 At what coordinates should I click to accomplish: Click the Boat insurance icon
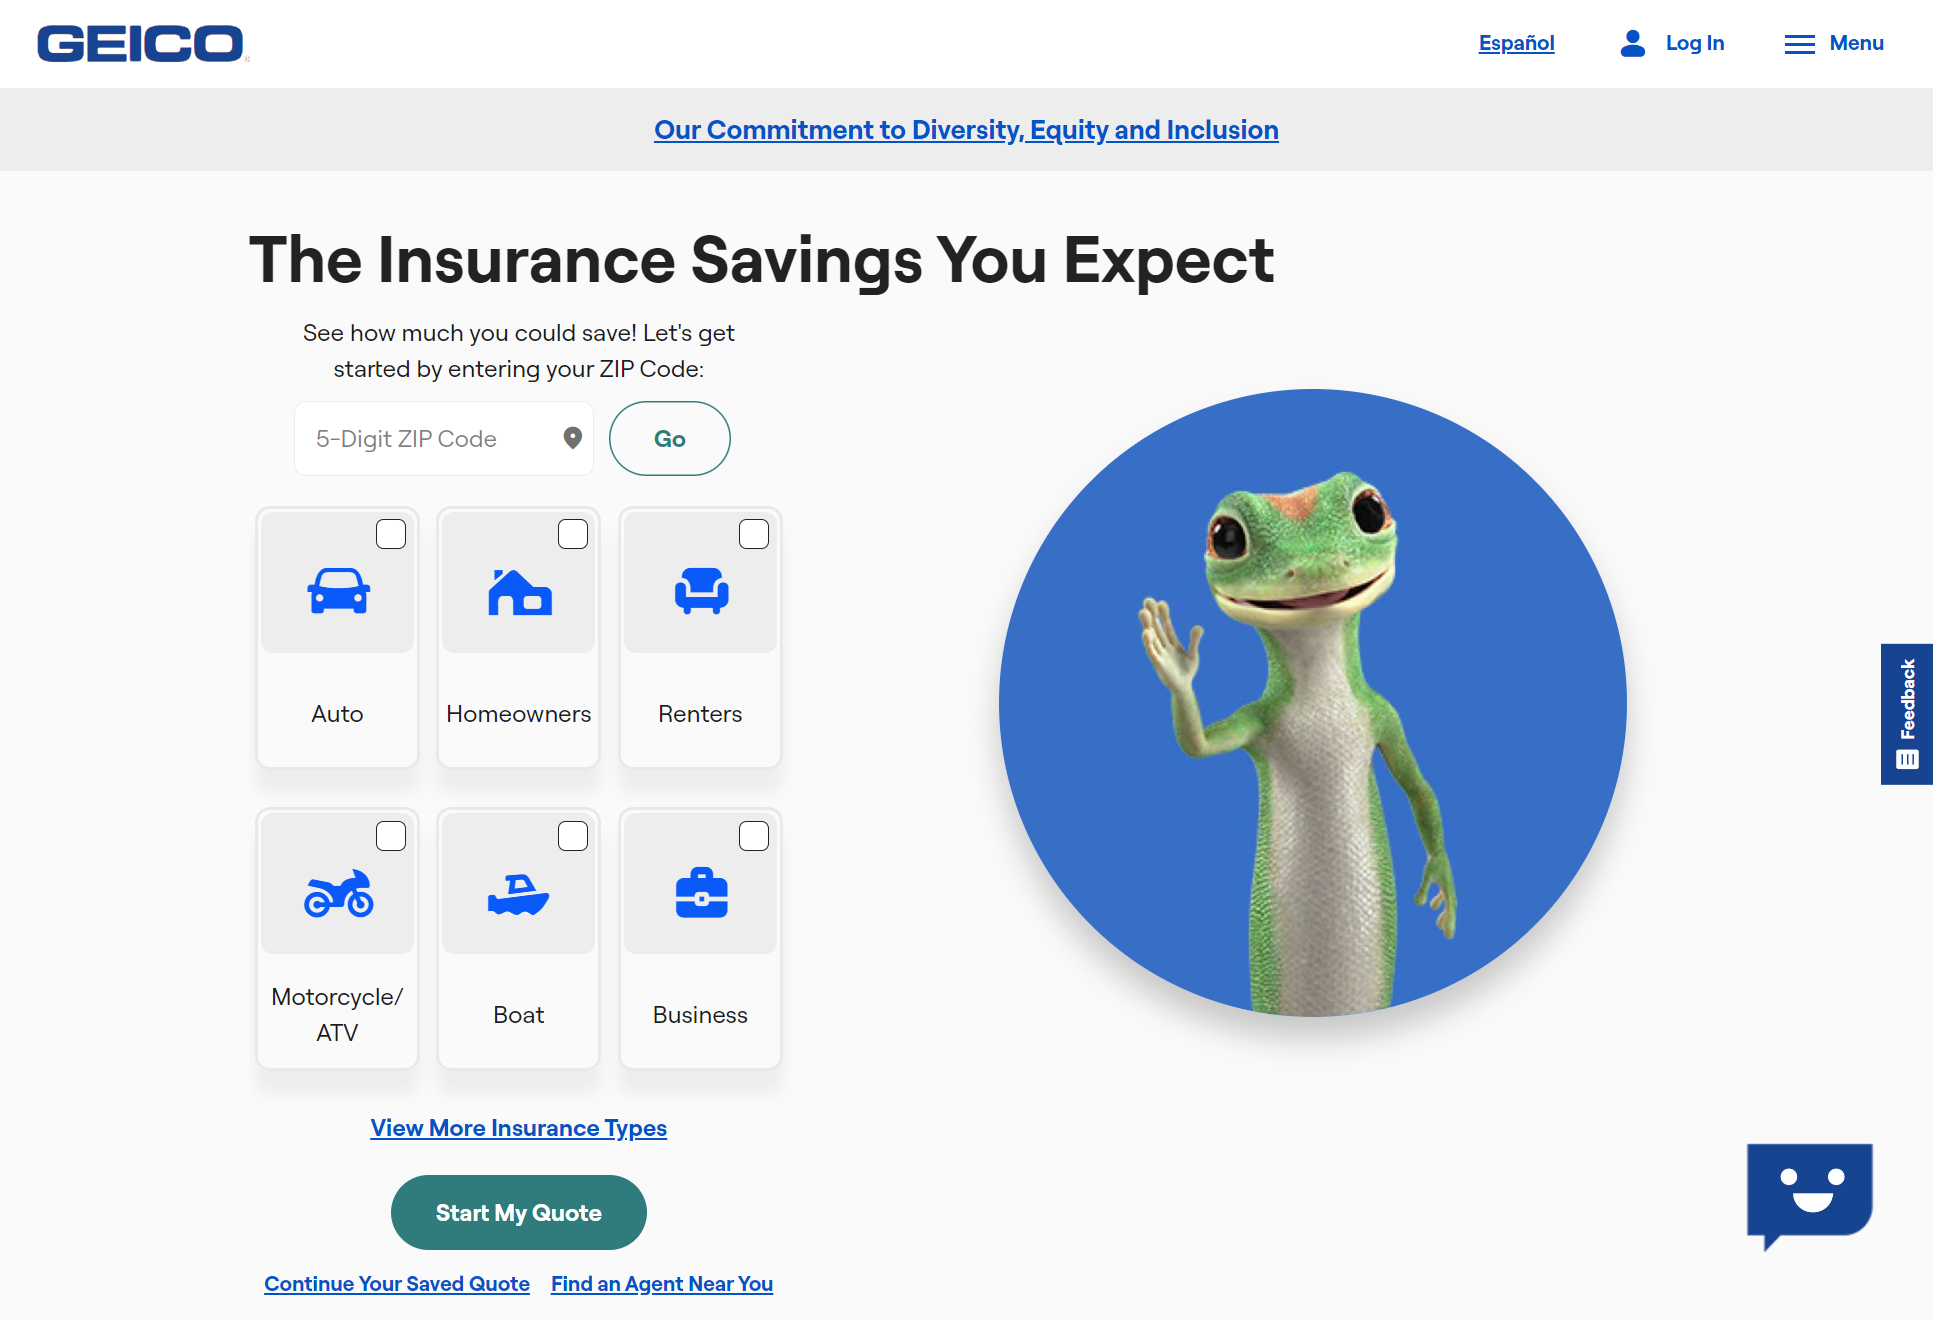[520, 890]
